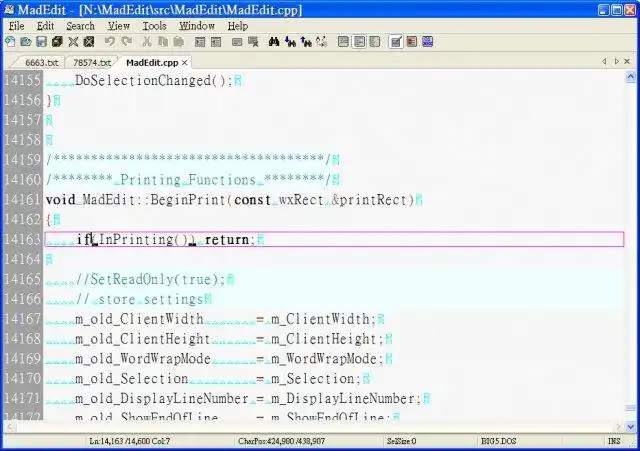Click the vertical scrollbar down arrow
The height and width of the screenshot is (451, 640).
tap(631, 427)
